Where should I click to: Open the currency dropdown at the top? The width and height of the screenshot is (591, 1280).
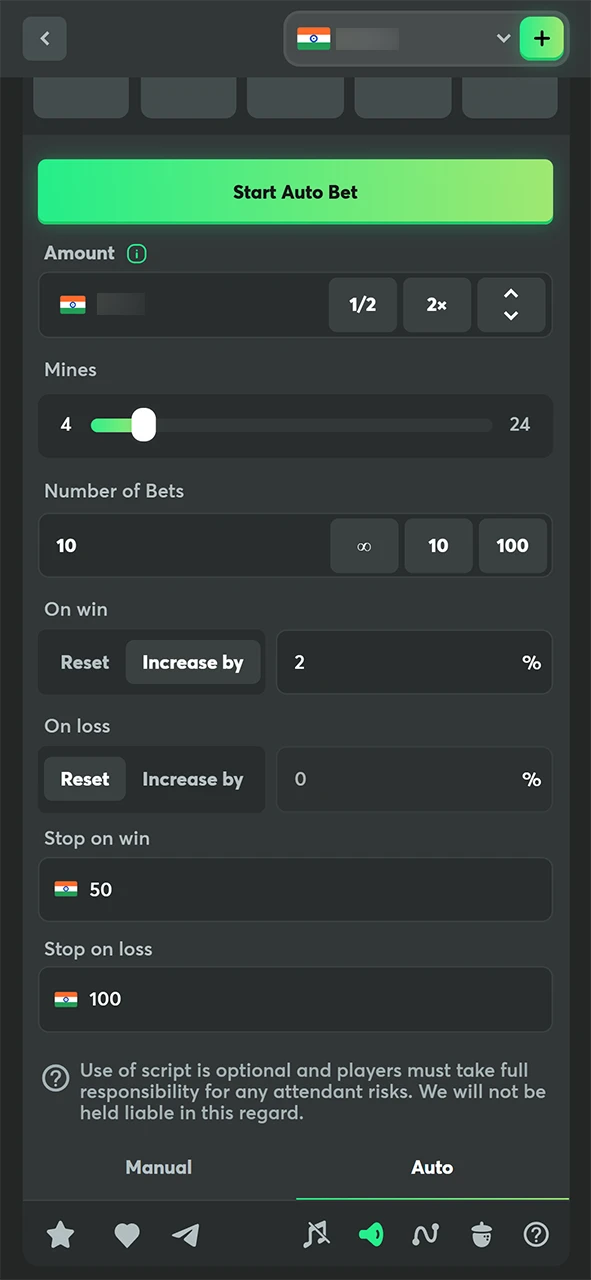pos(503,38)
